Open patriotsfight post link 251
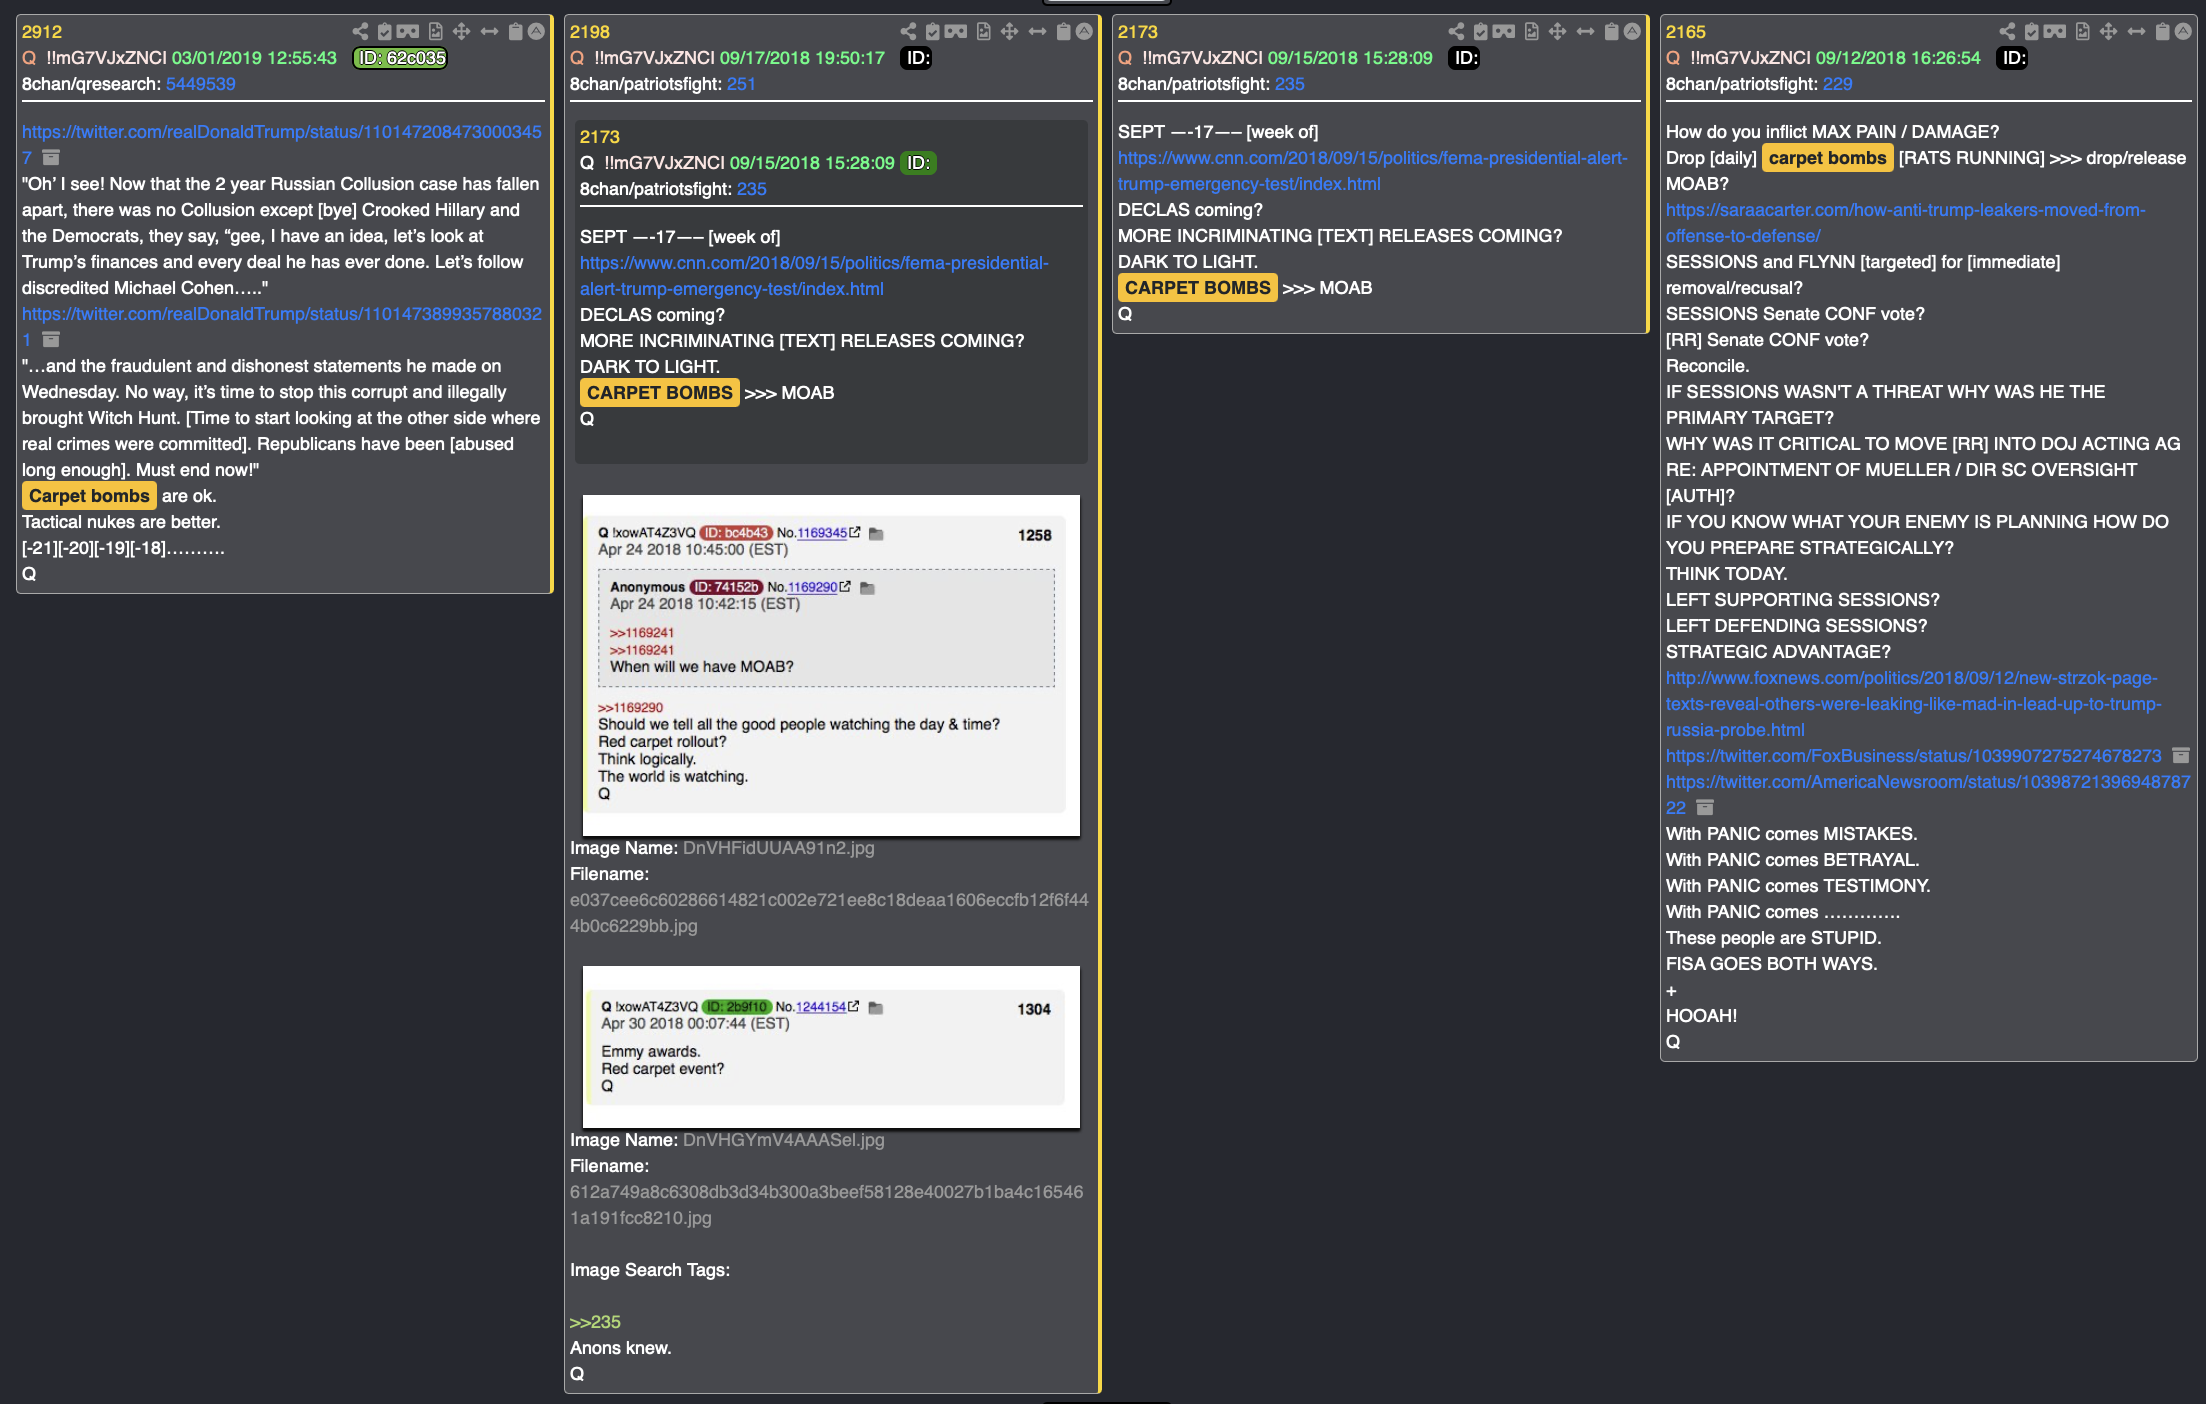Image resolution: width=2206 pixels, height=1404 pixels. click(x=741, y=84)
